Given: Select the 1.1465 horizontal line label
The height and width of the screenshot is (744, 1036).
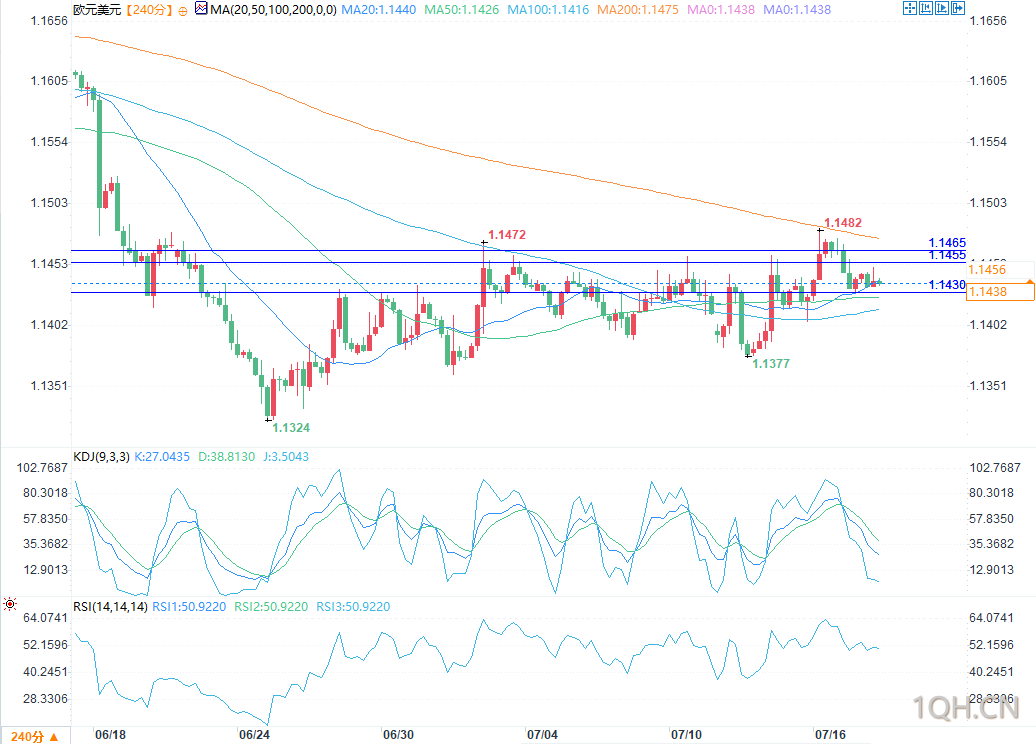Looking at the screenshot, I should point(947,242).
